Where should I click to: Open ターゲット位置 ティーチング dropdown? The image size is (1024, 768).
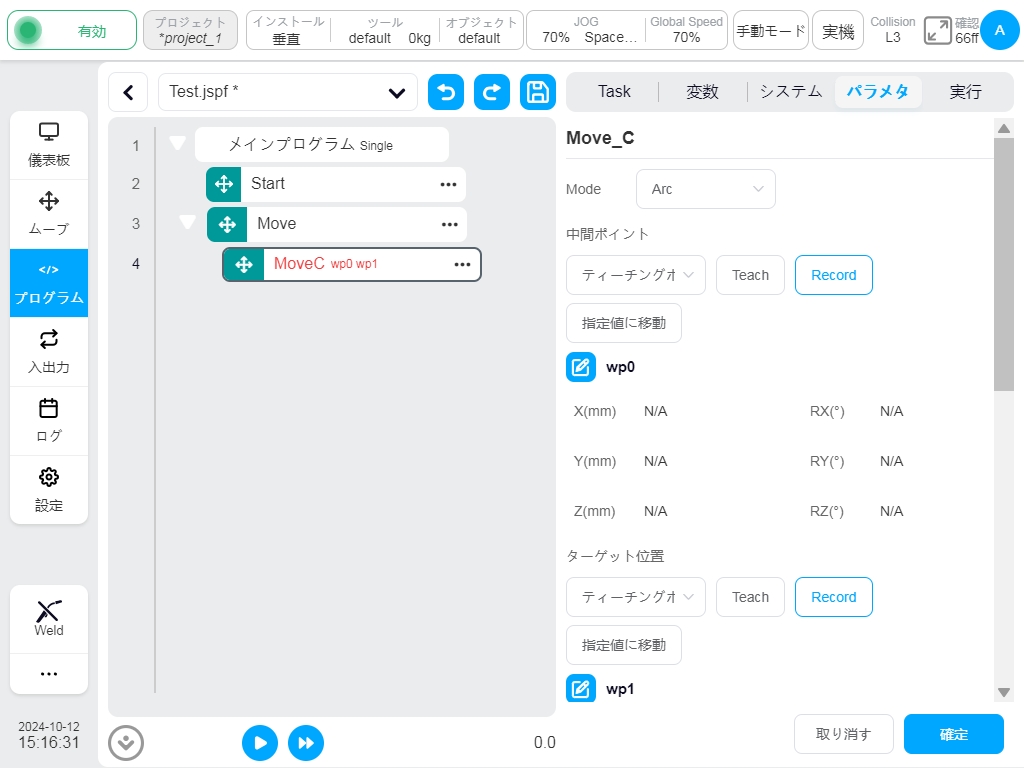(x=636, y=597)
